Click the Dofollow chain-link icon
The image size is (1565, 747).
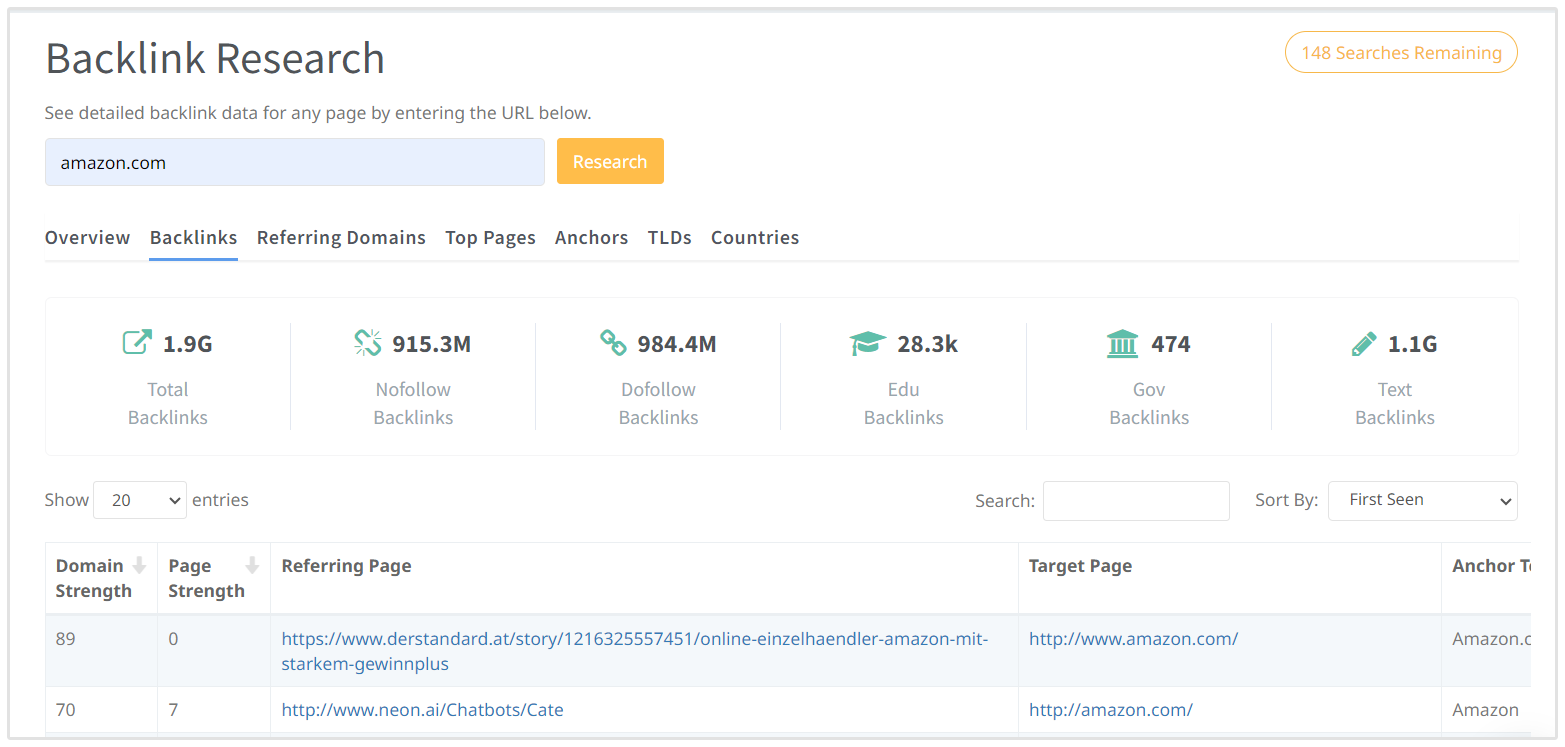(613, 343)
